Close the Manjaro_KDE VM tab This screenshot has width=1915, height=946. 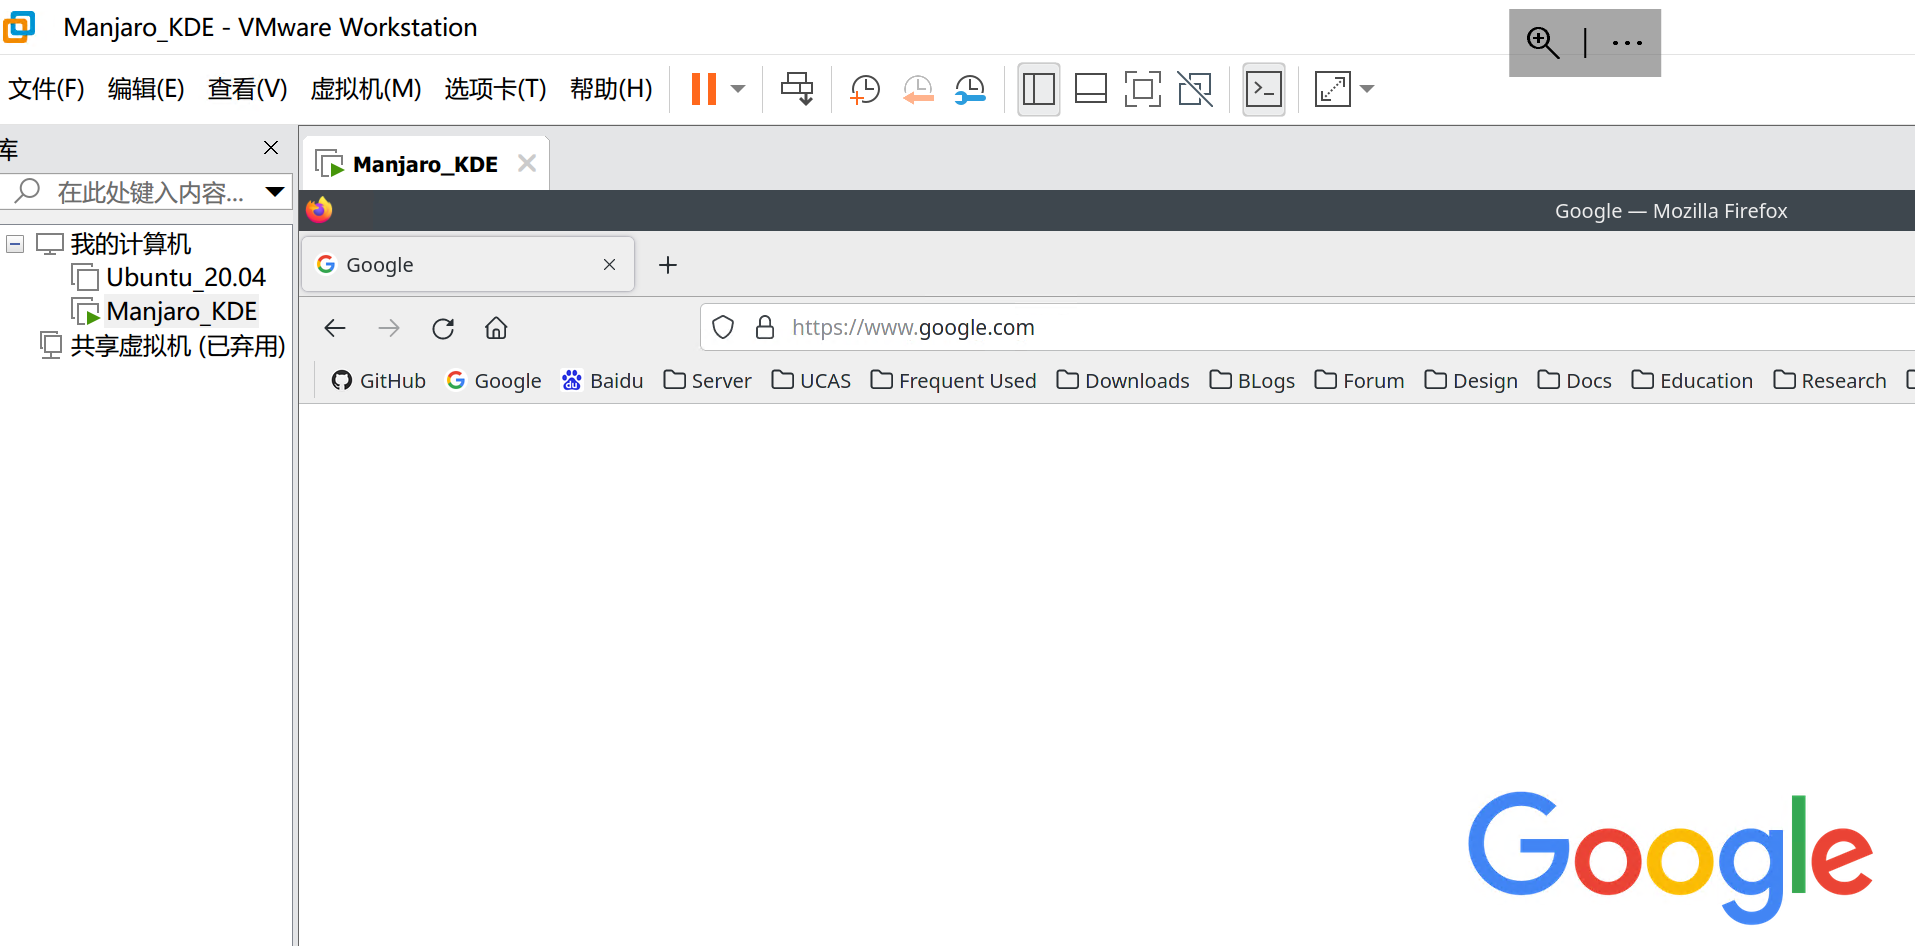(527, 163)
